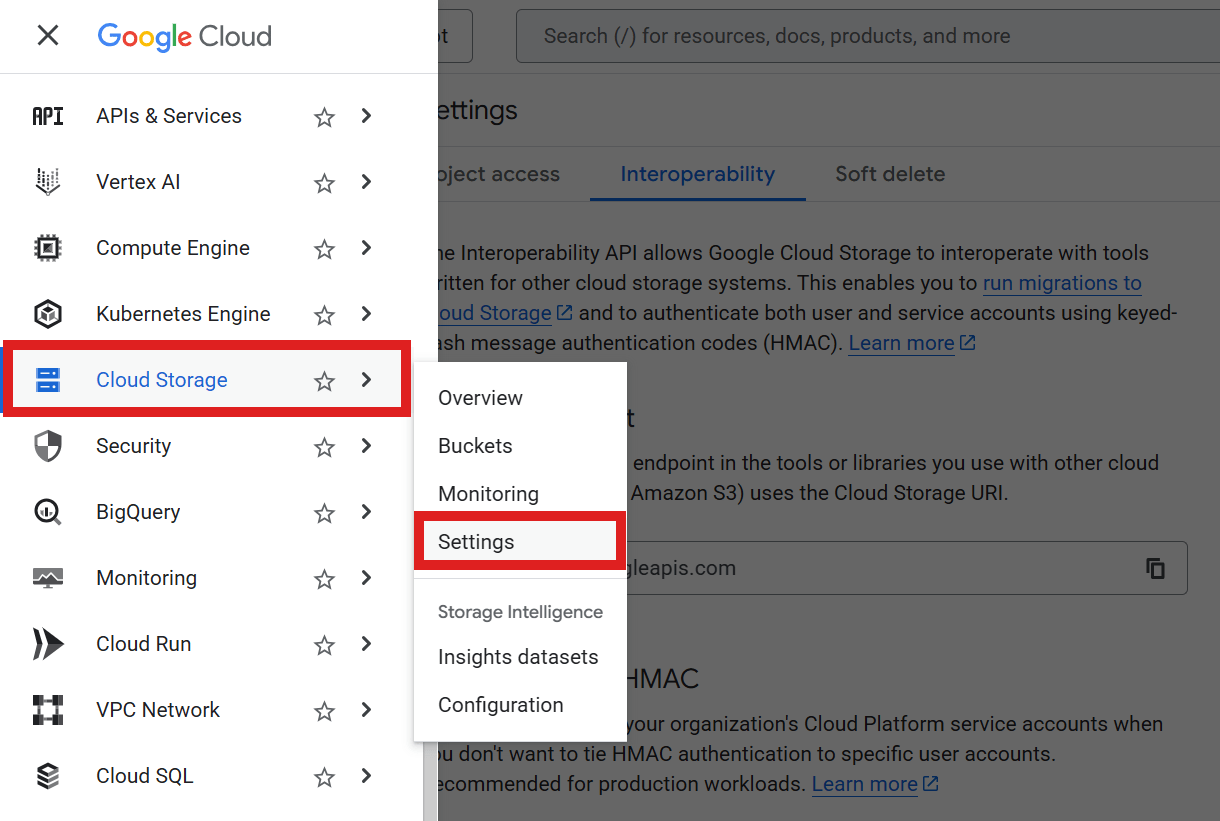The height and width of the screenshot is (821, 1220).
Task: Expand Cloud SQL submenu chevron
Action: point(366,776)
